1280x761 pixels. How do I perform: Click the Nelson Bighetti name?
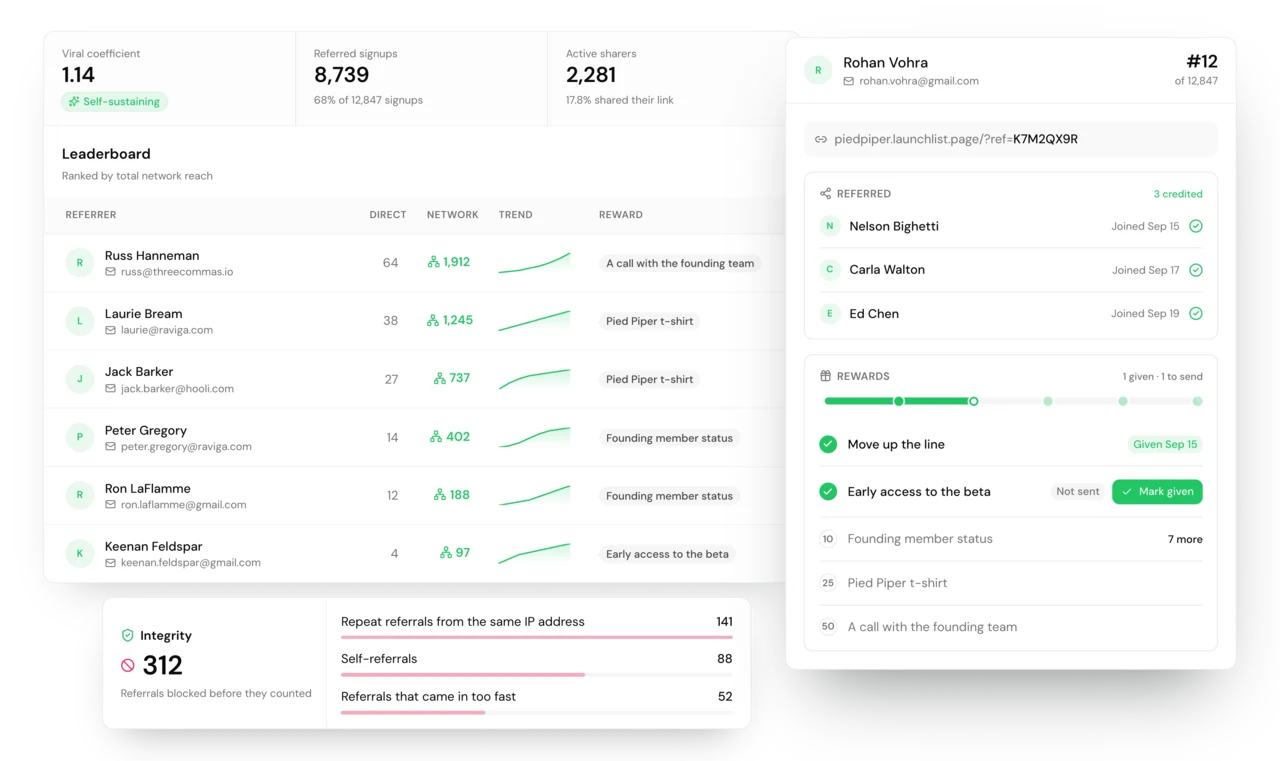point(894,226)
